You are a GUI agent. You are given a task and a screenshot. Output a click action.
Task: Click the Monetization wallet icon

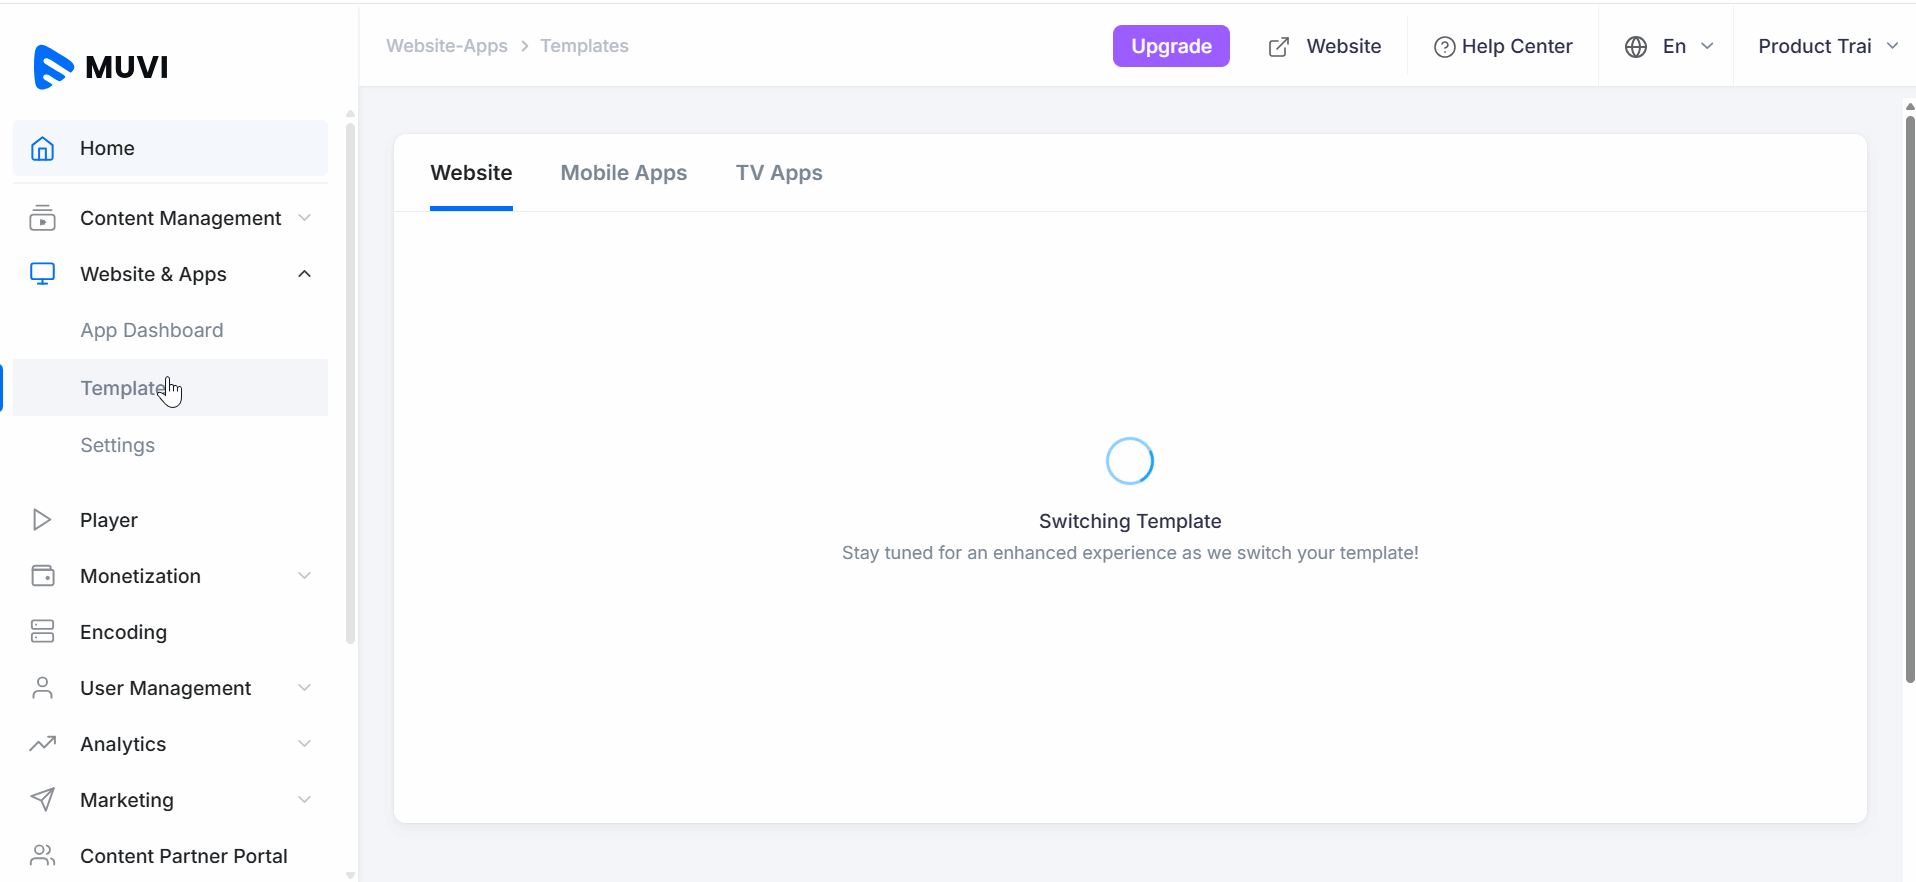pyautogui.click(x=42, y=576)
